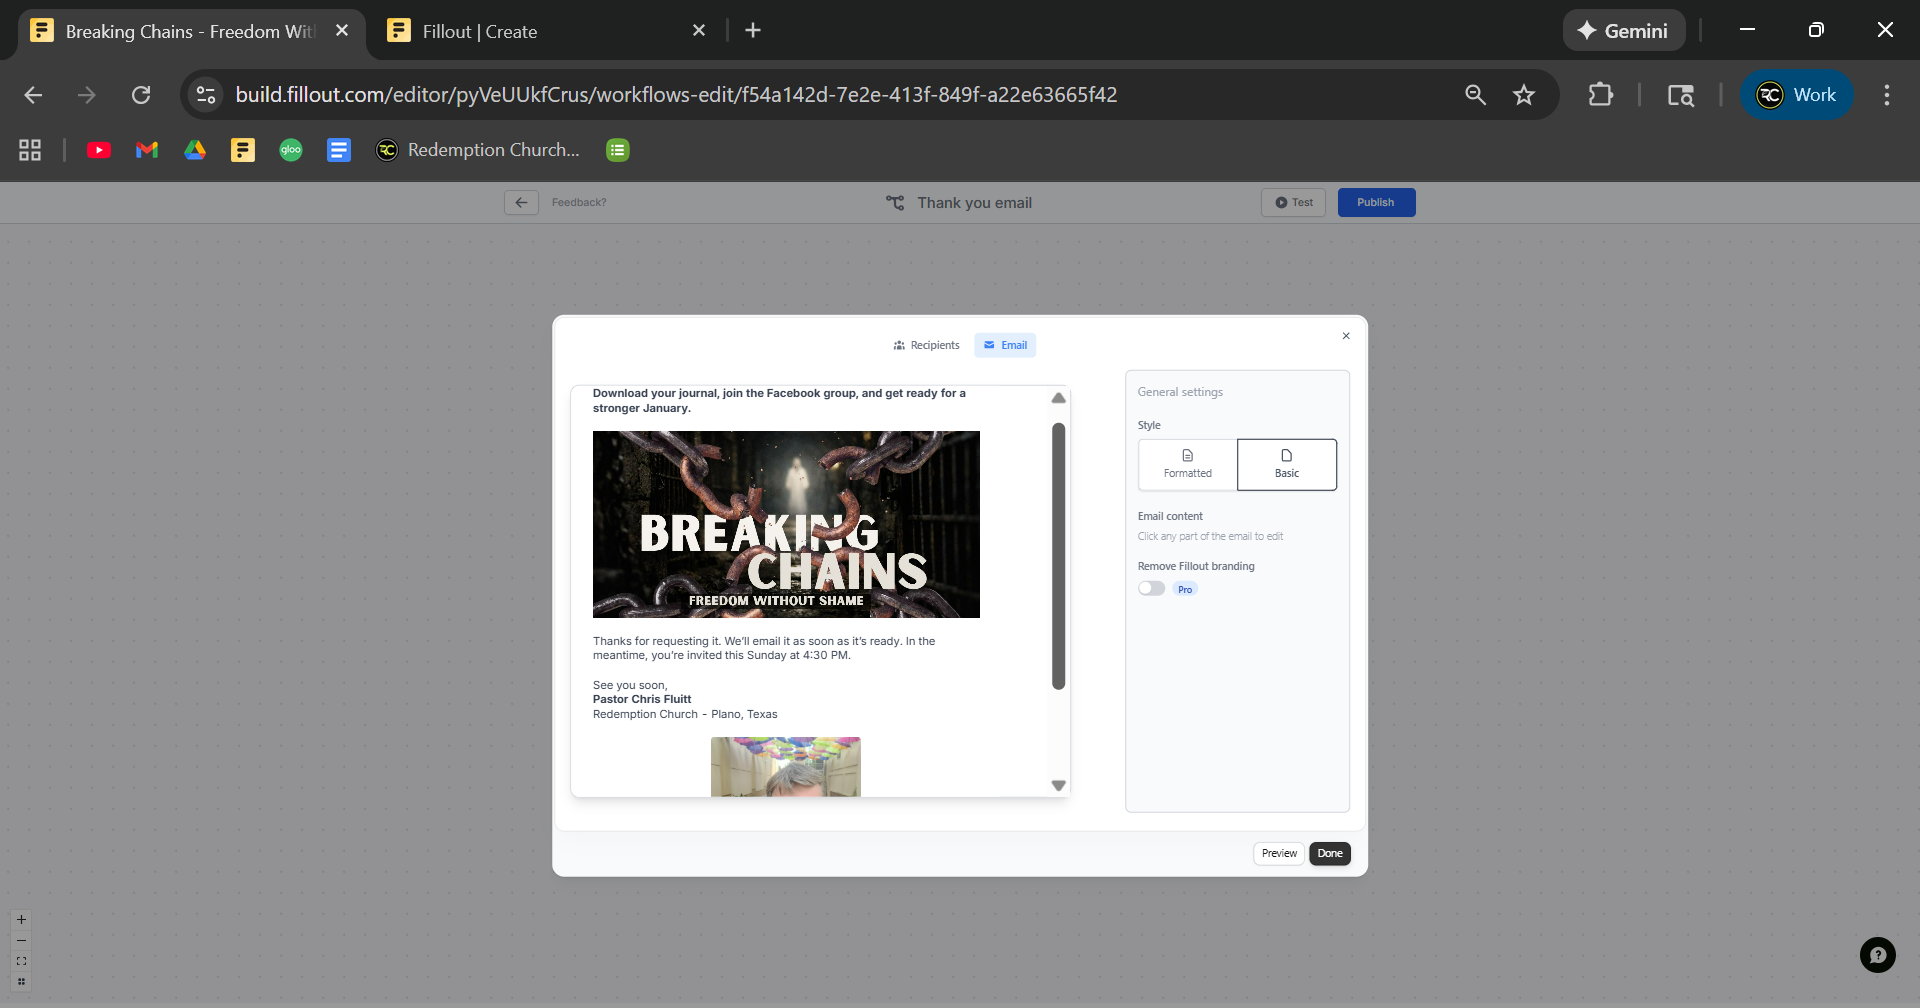Image resolution: width=1920 pixels, height=1008 pixels.
Task: Select the Basic email style
Action: tap(1286, 464)
